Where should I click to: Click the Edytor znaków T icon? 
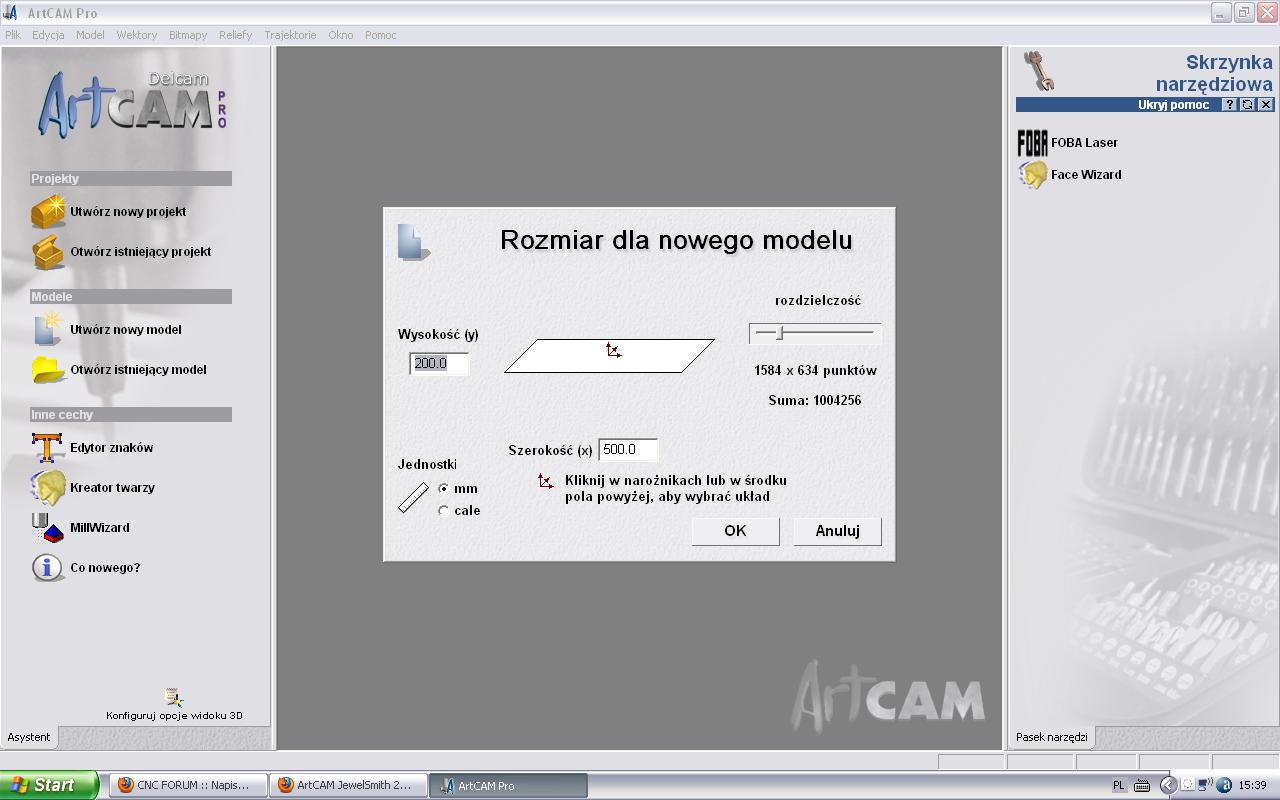[47, 448]
